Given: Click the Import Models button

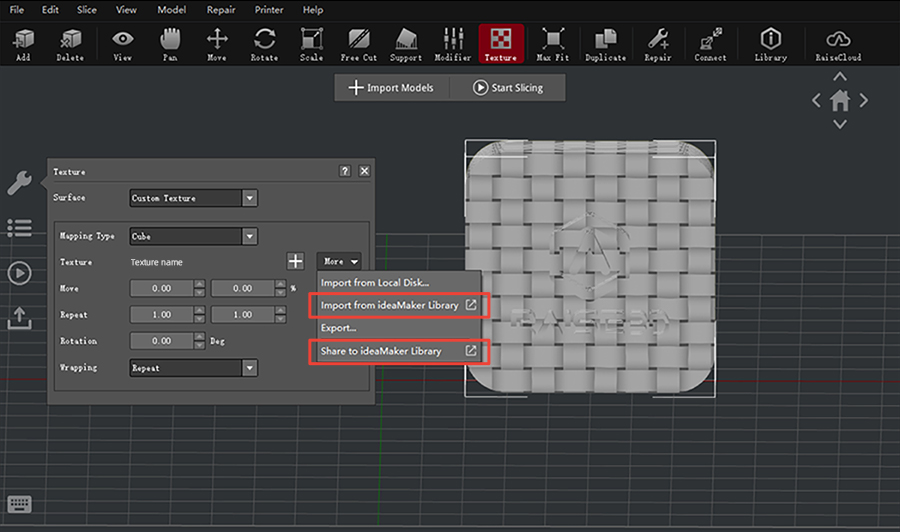Looking at the screenshot, I should pyautogui.click(x=392, y=88).
